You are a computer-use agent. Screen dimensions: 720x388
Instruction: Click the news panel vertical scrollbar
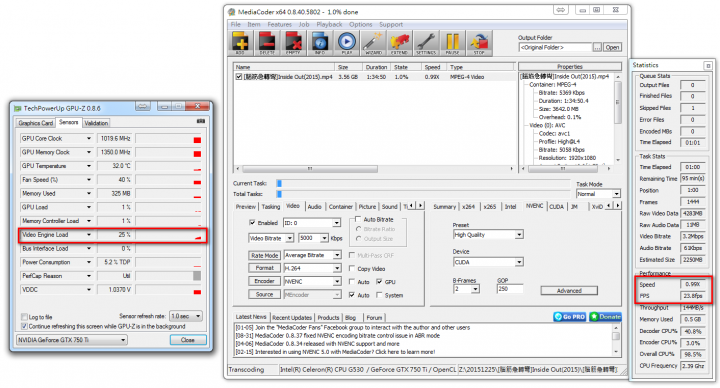point(616,339)
